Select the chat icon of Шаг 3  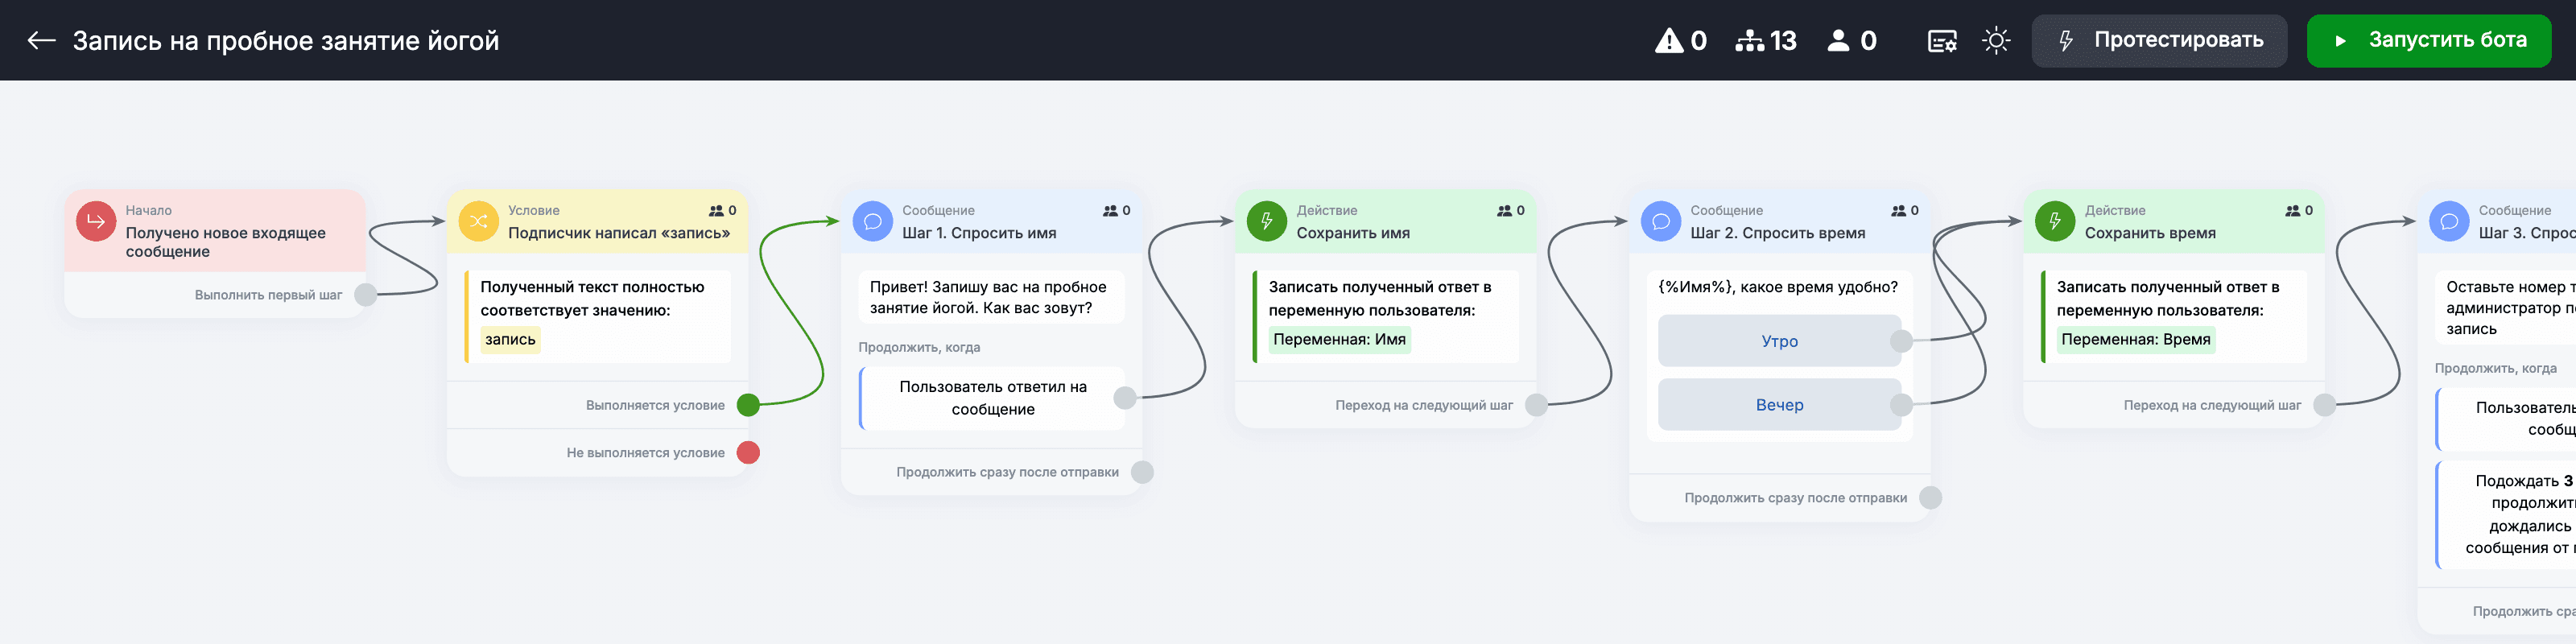[2448, 221]
